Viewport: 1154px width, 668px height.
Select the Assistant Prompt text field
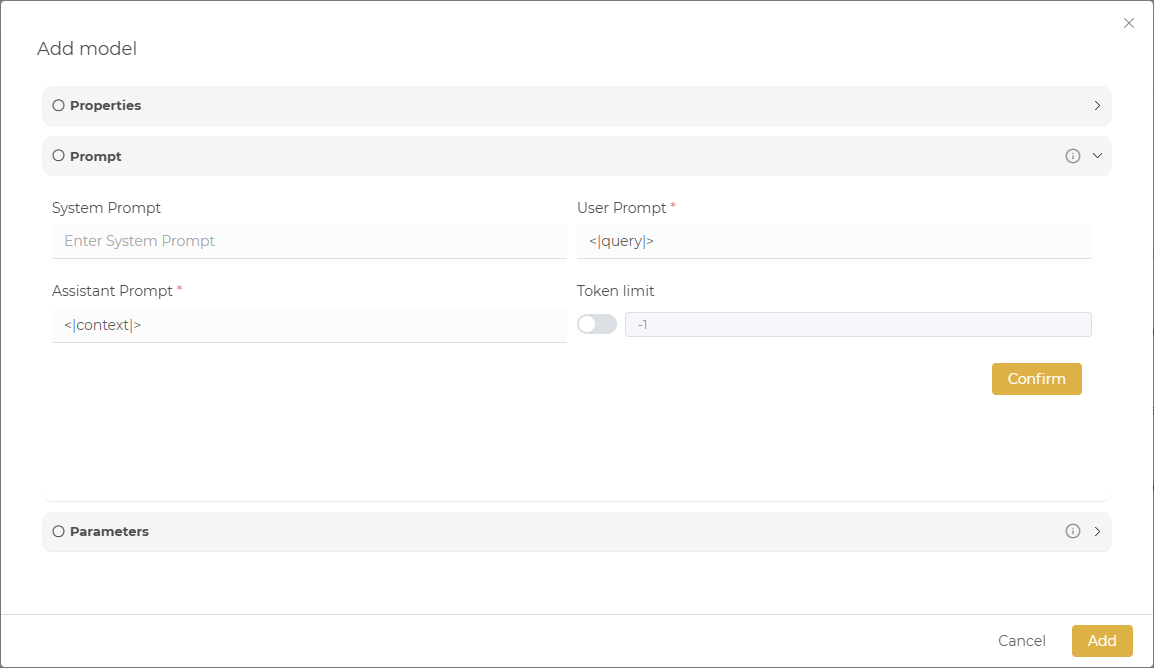click(308, 325)
